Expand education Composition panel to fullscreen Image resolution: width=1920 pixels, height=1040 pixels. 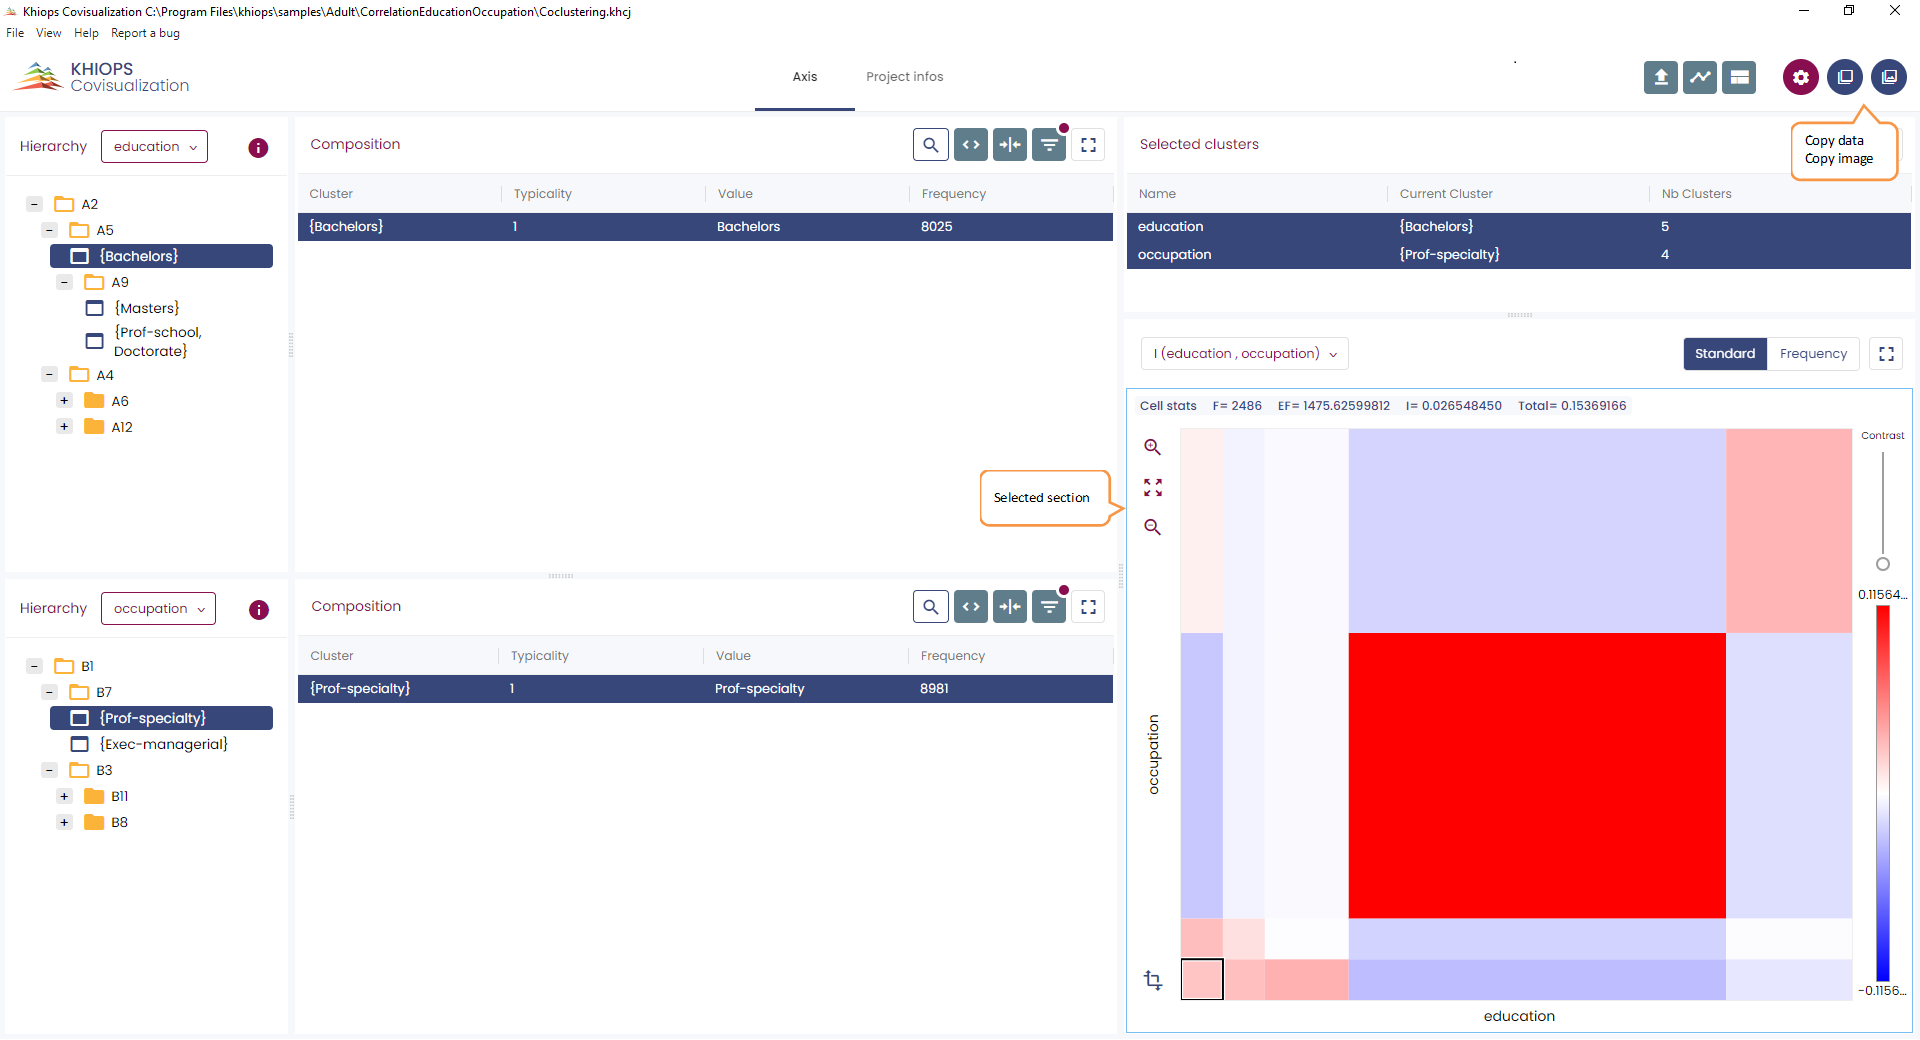point(1089,145)
